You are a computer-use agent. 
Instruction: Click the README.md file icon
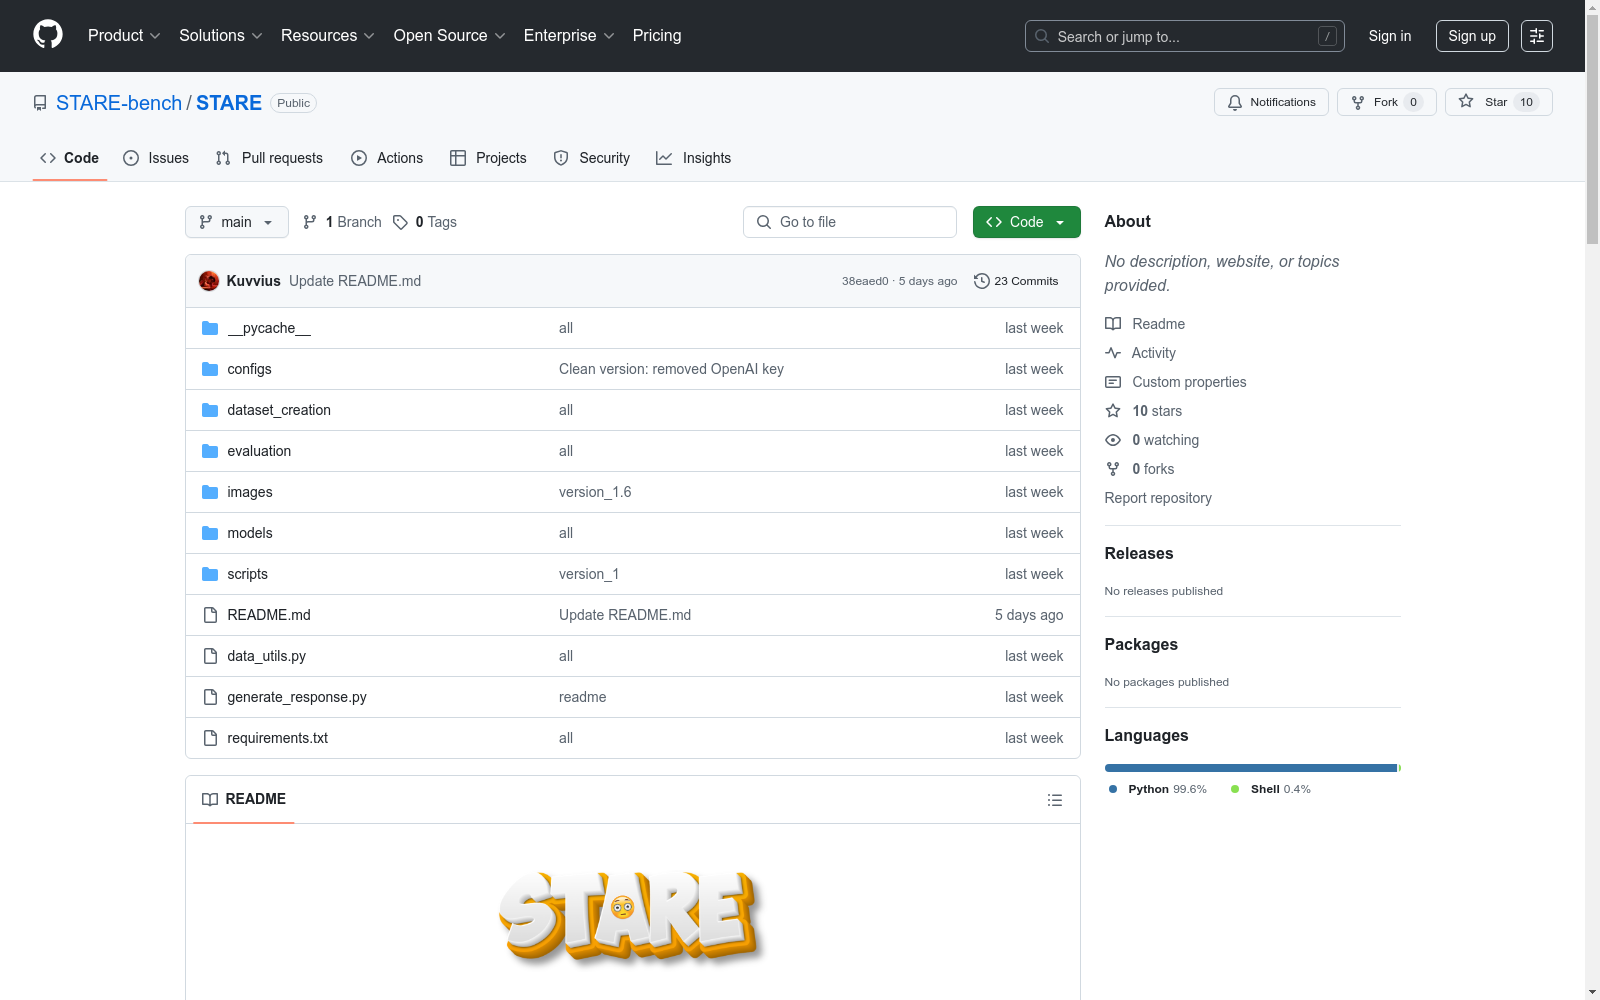pyautogui.click(x=210, y=615)
